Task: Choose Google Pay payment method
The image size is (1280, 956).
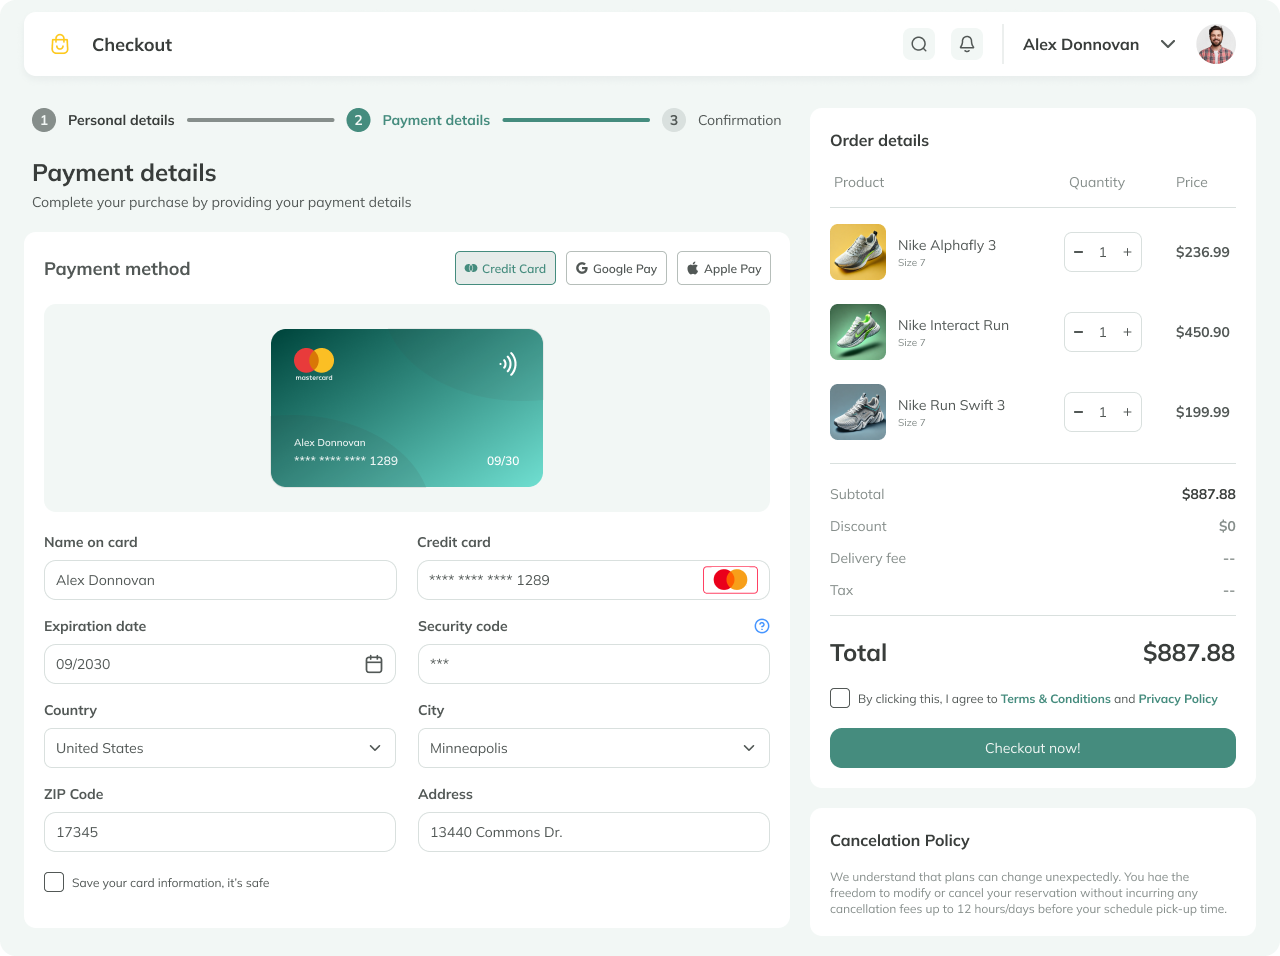Action: 616,268
